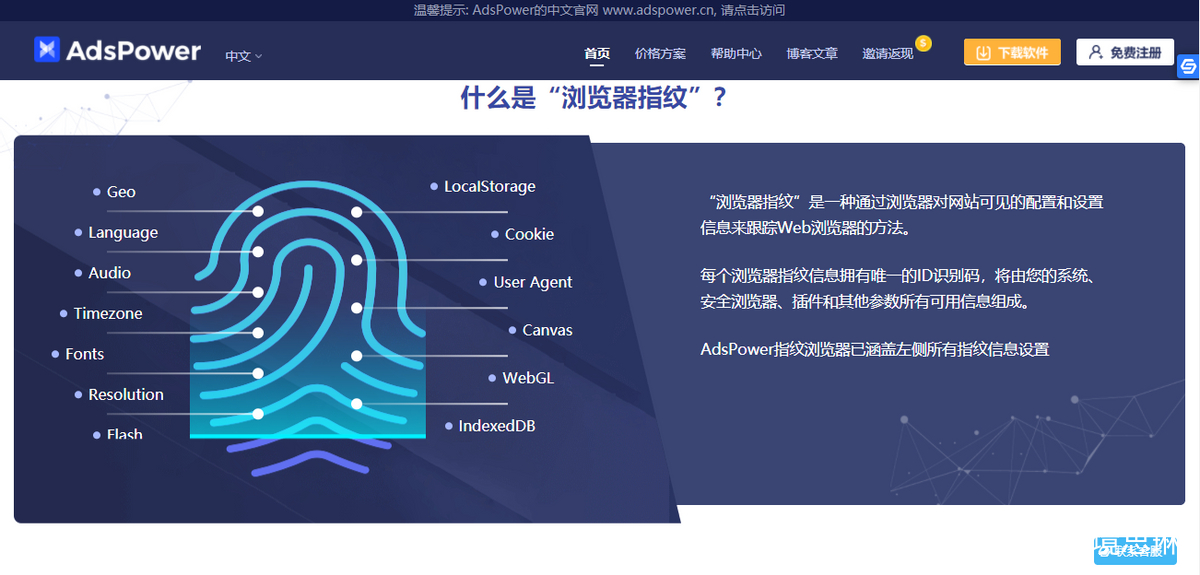This screenshot has height=575, width=1200.
Task: Click the Language label
Action: 123,232
